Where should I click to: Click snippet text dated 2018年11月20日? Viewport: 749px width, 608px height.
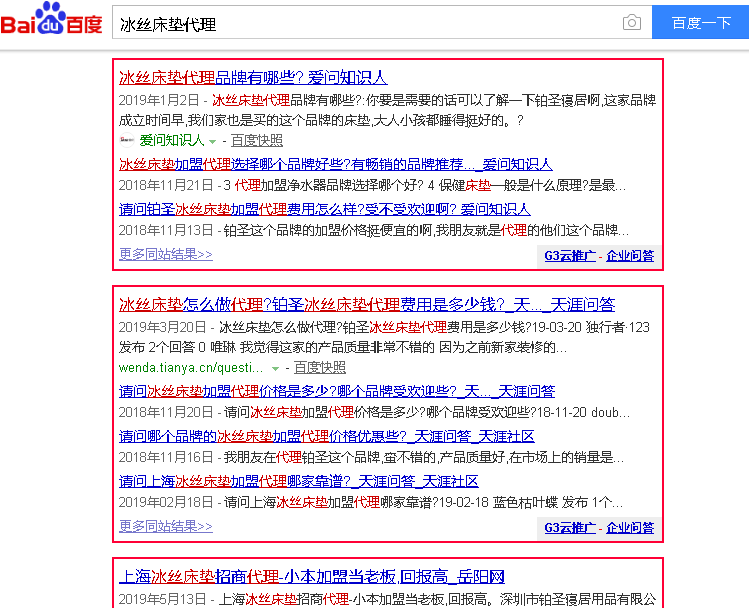click(x=374, y=413)
